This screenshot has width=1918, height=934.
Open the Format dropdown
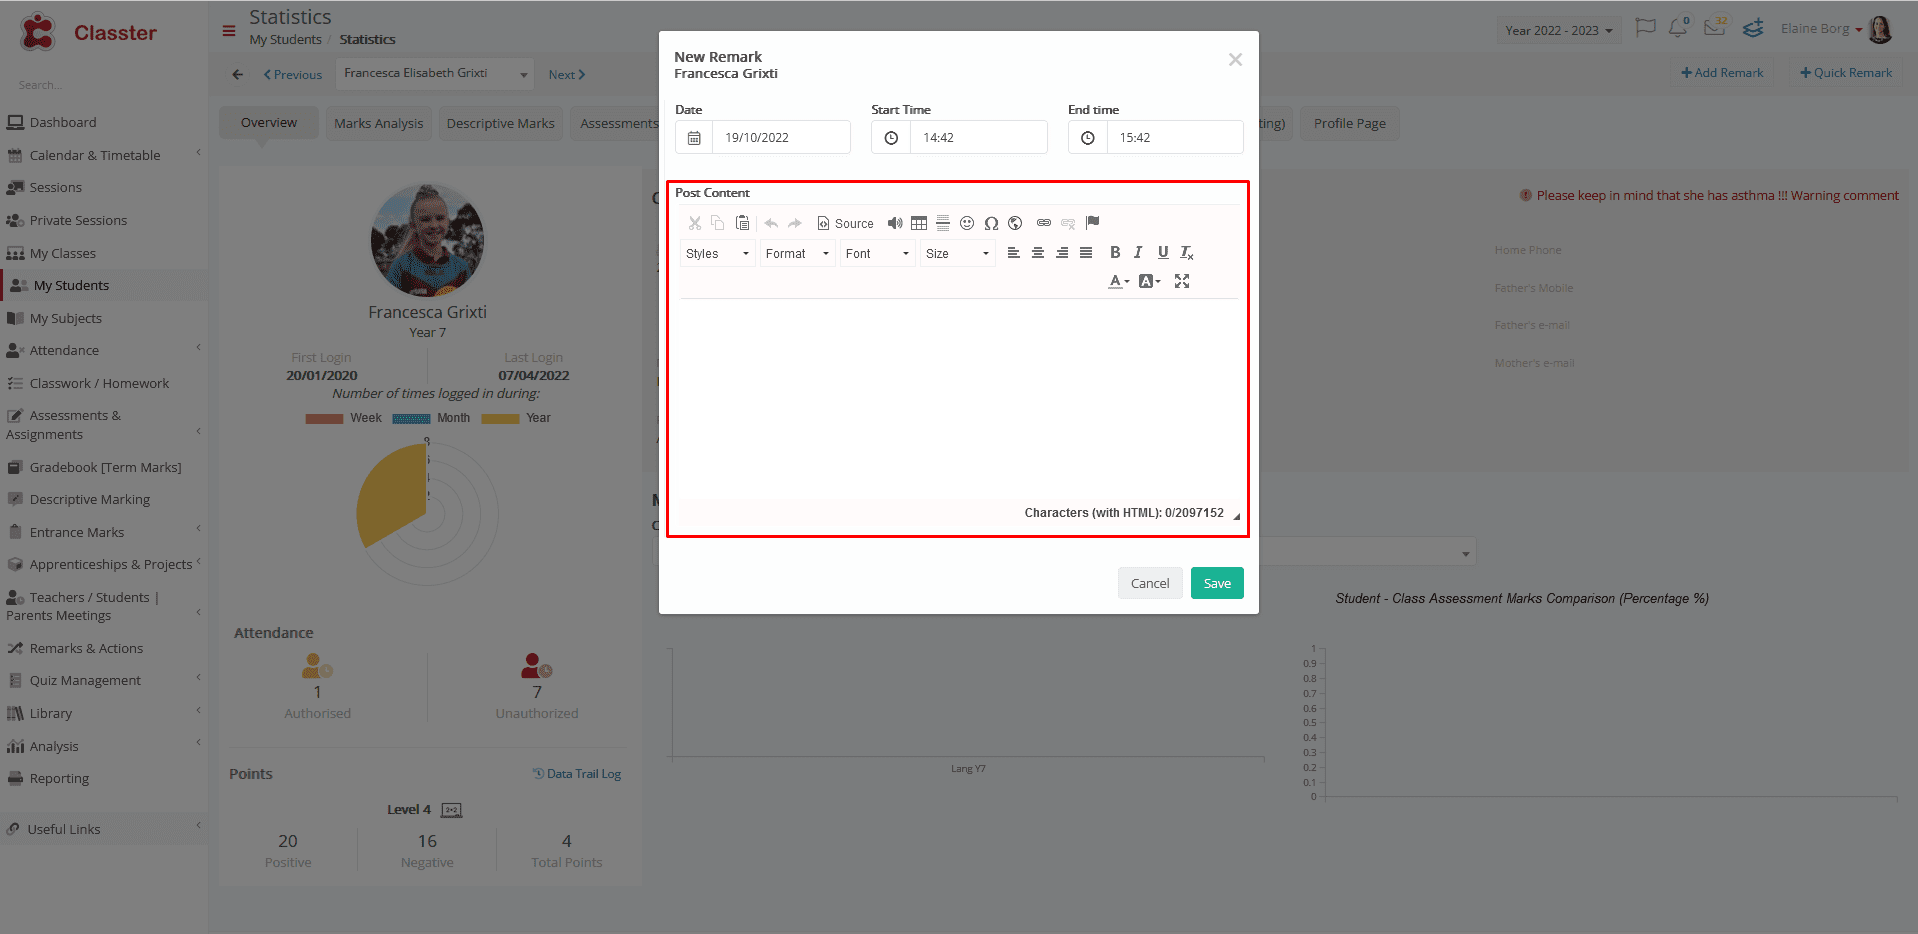click(797, 254)
